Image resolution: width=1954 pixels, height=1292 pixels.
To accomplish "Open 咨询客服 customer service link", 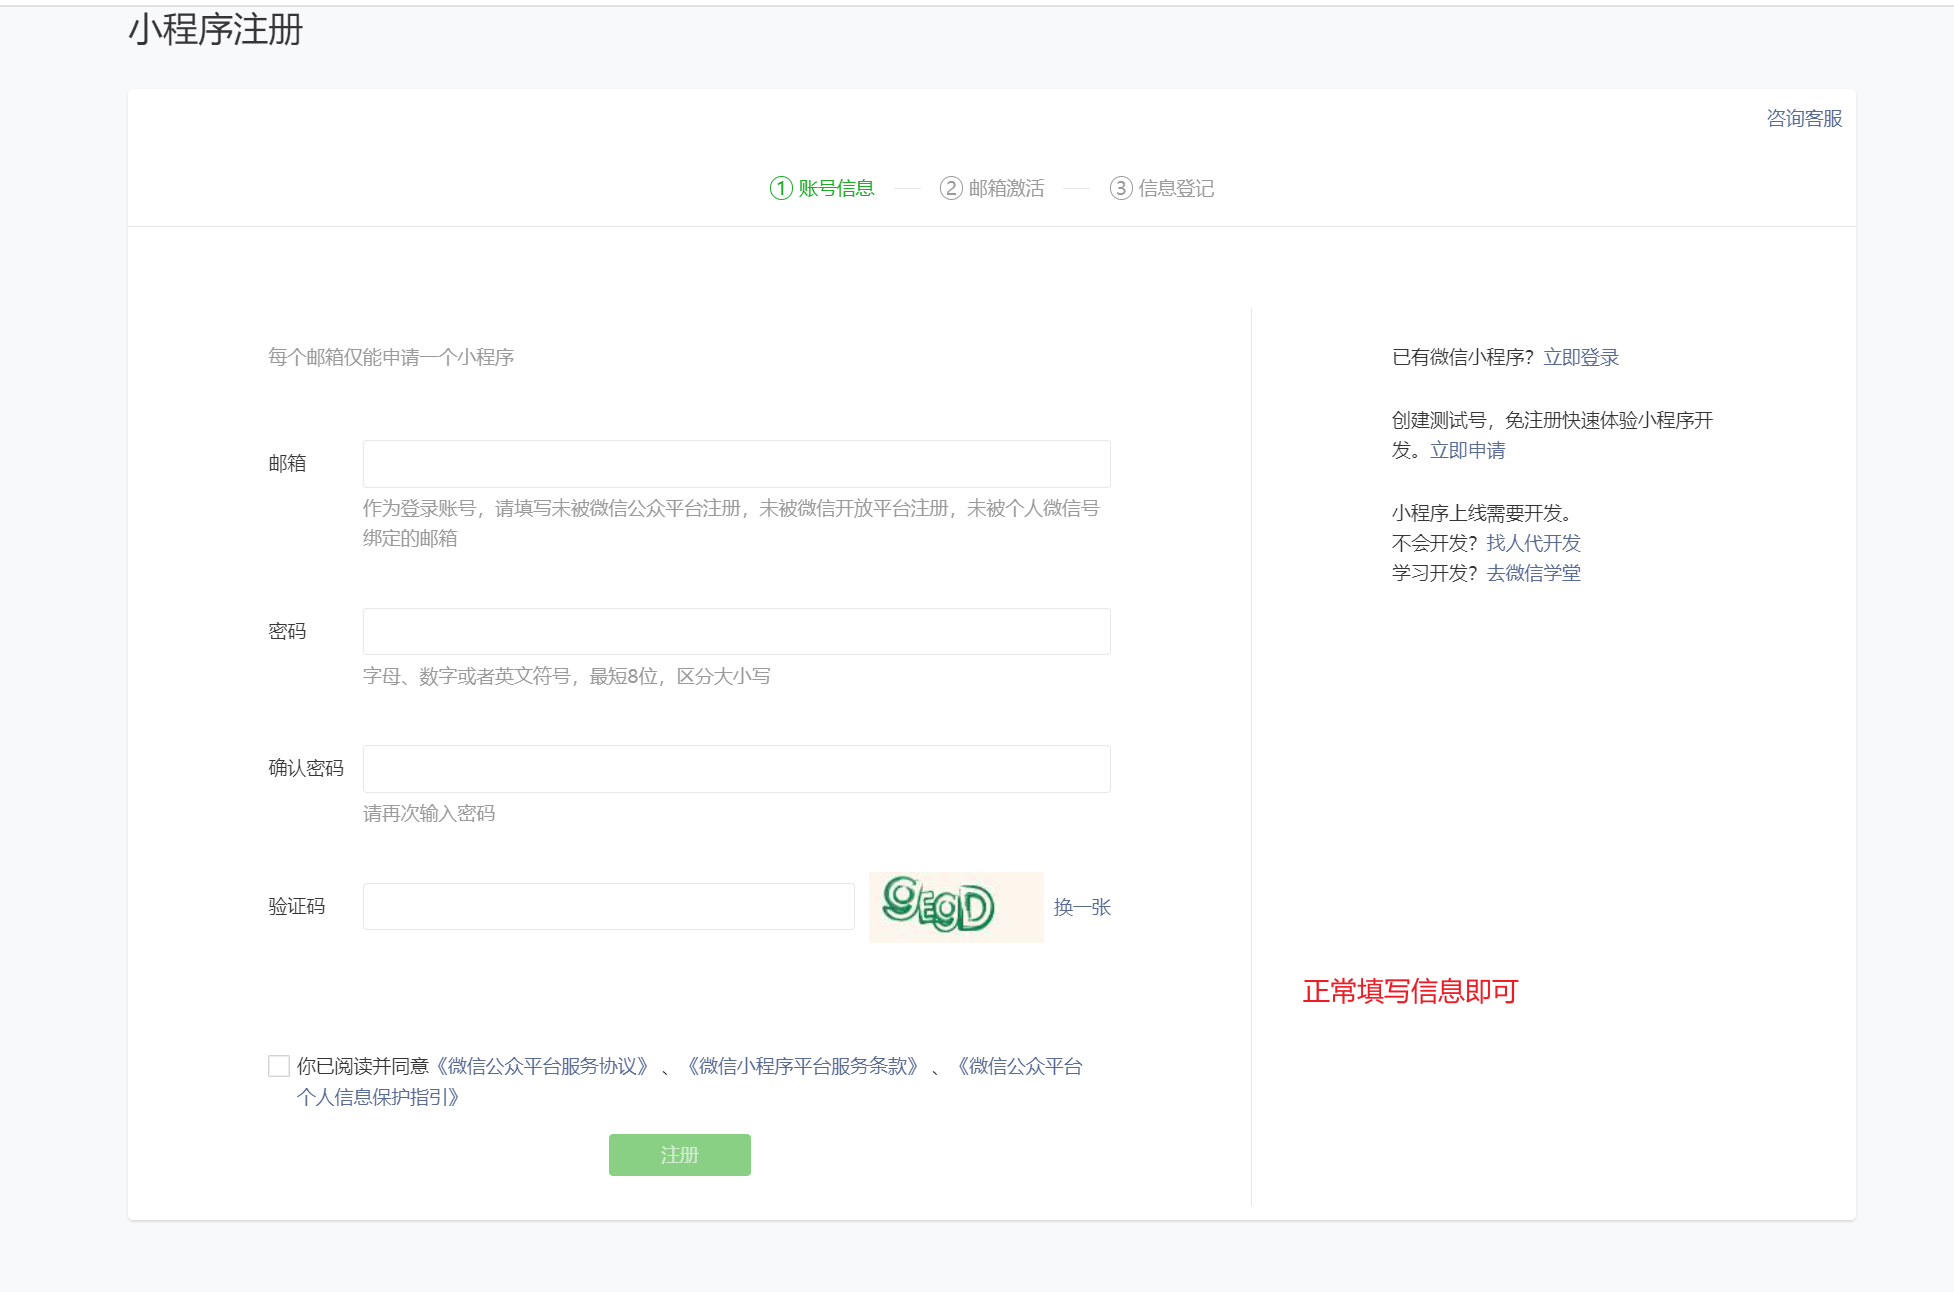I will (x=1804, y=118).
